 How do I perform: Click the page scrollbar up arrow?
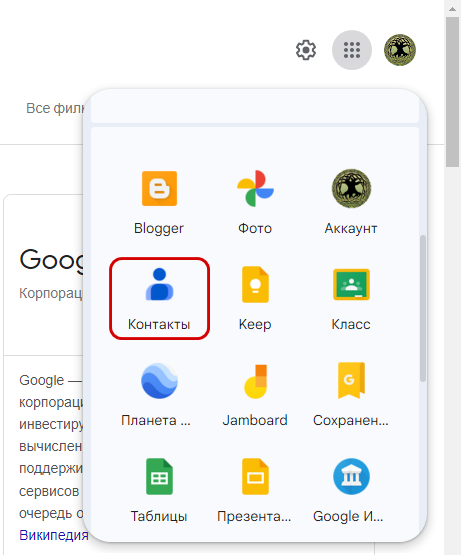[x=452, y=9]
